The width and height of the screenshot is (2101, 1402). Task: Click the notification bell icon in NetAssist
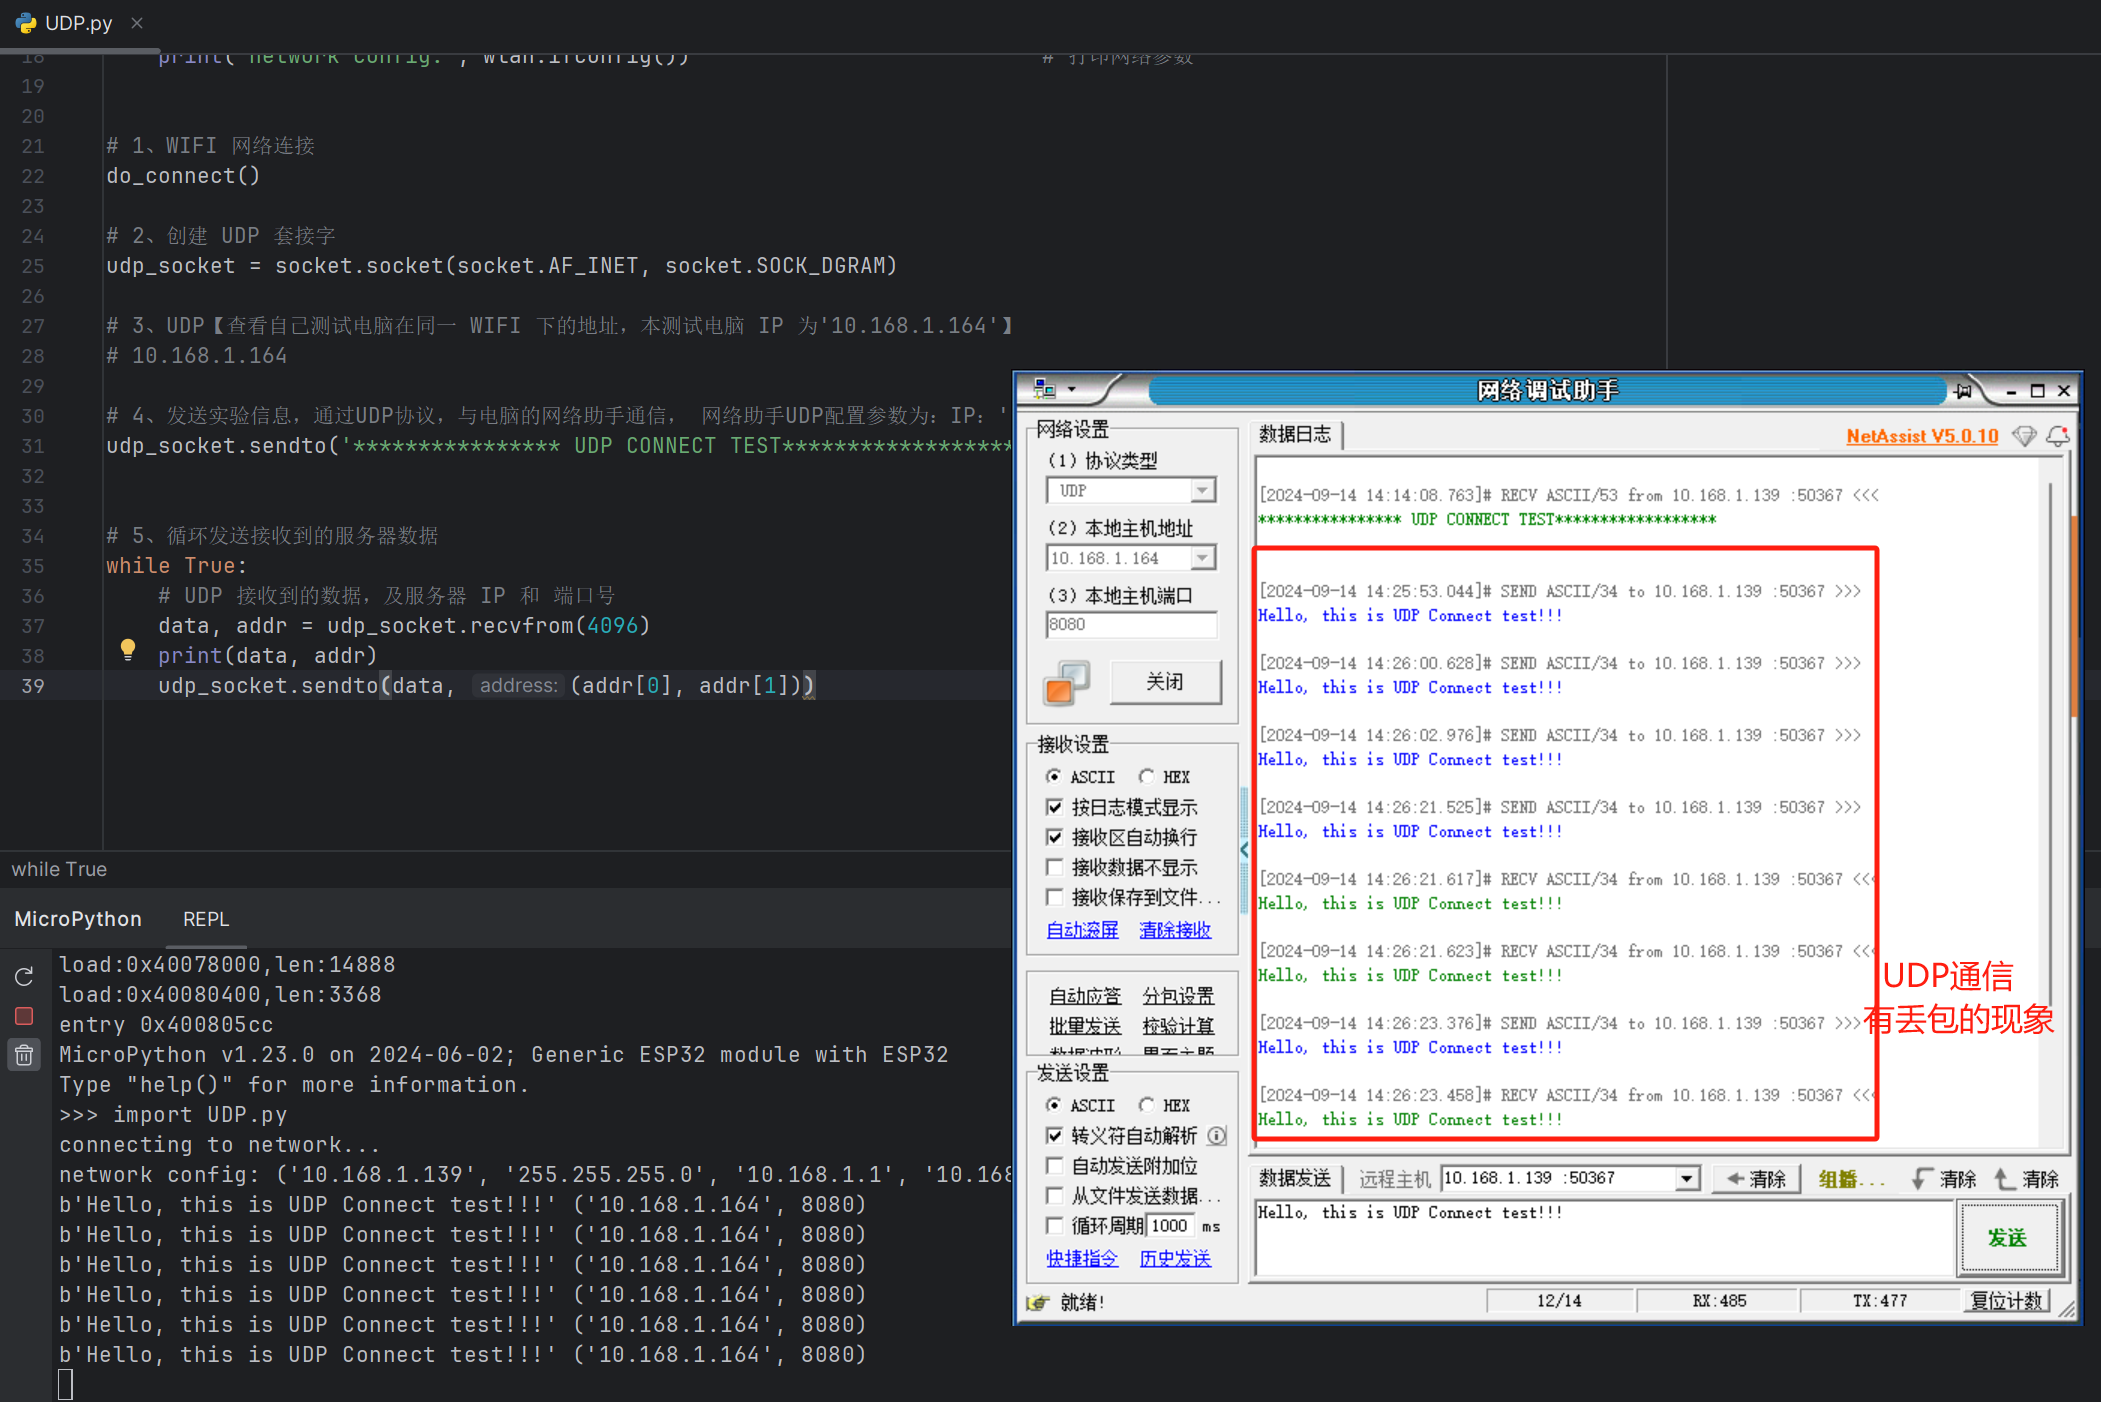coord(2058,436)
